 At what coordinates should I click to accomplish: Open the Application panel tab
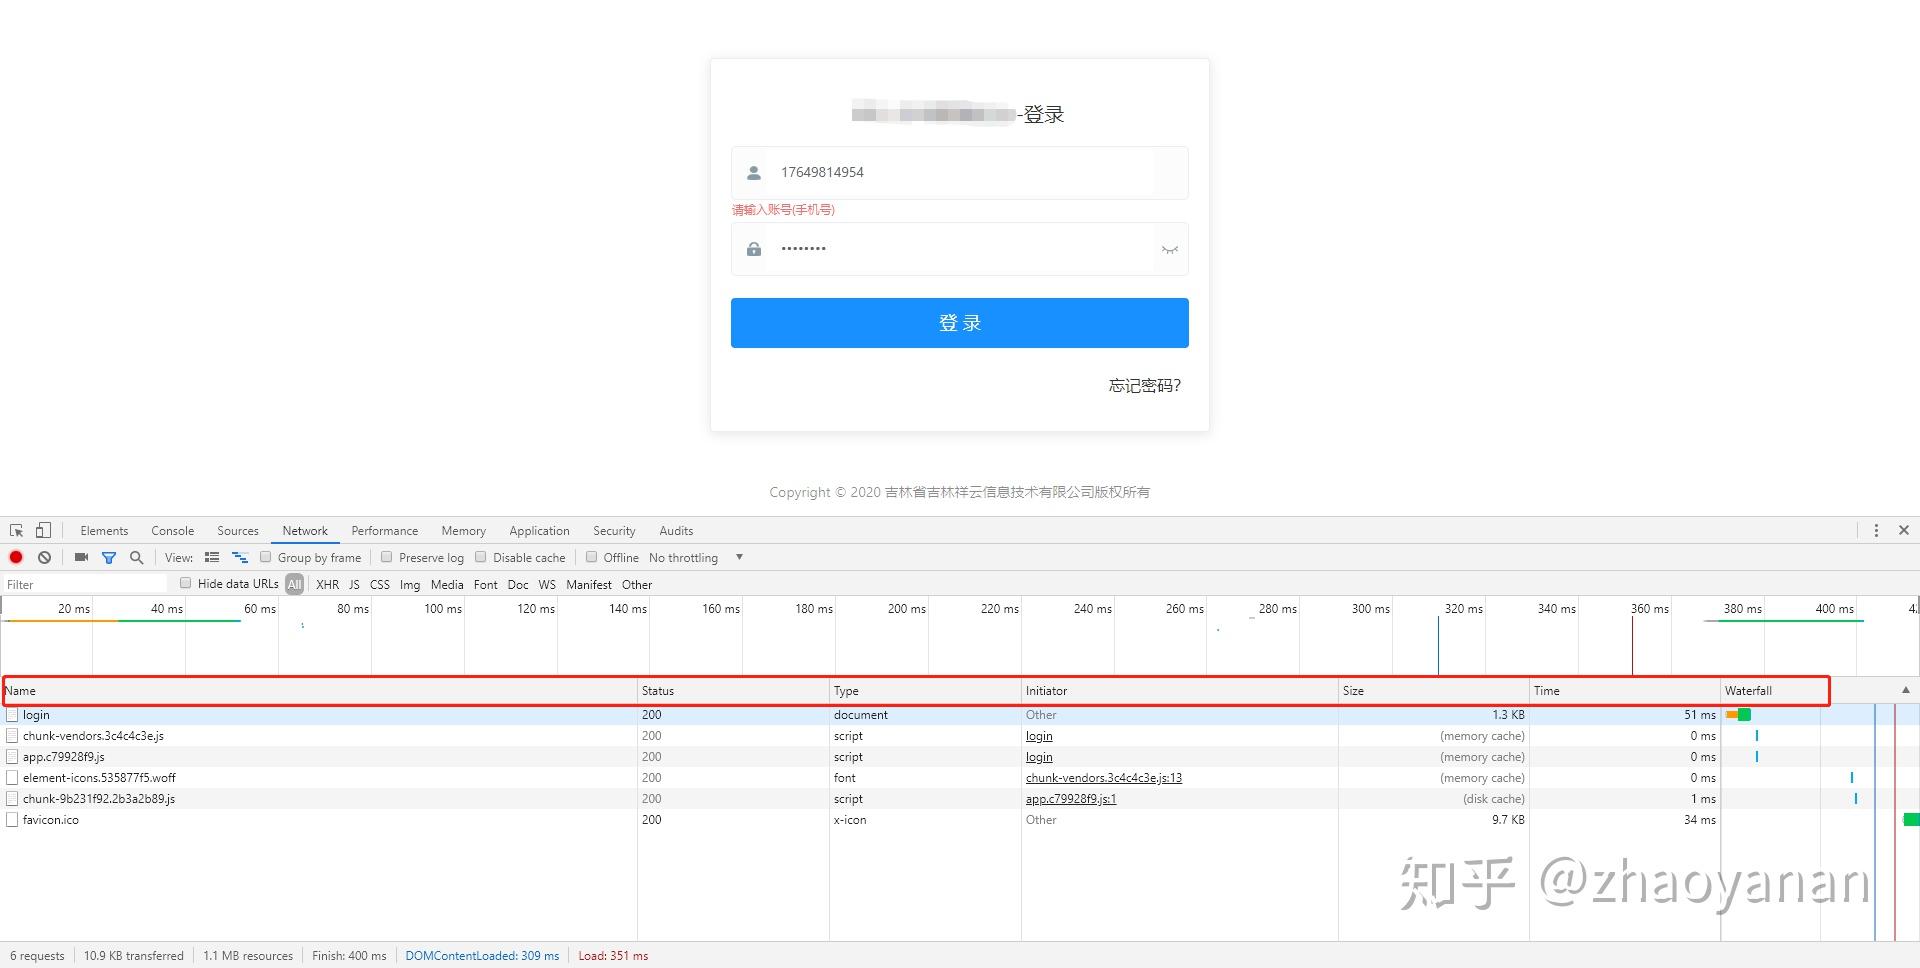coord(539,530)
